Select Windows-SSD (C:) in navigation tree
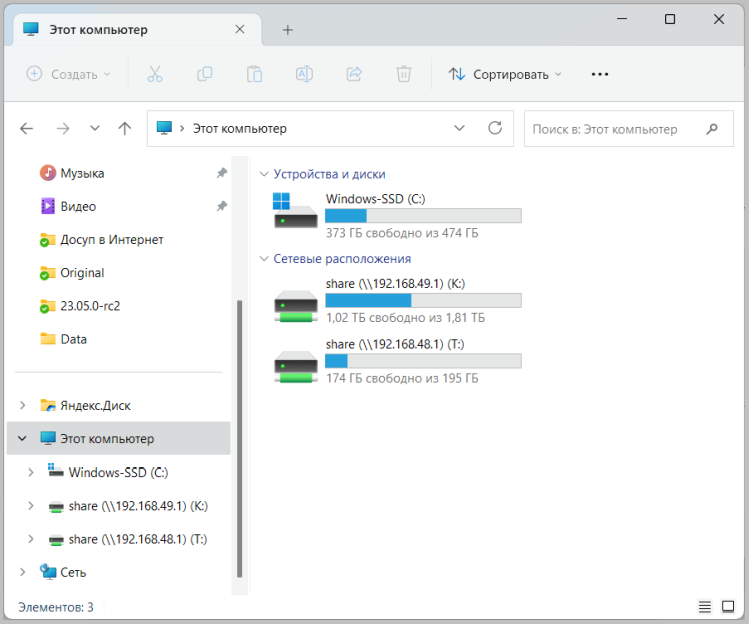Screen dimensions: 749x624 118,472
